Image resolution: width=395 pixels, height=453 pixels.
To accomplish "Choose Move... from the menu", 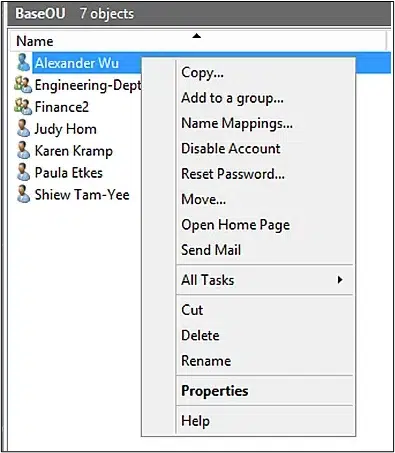I will click(265, 199).
